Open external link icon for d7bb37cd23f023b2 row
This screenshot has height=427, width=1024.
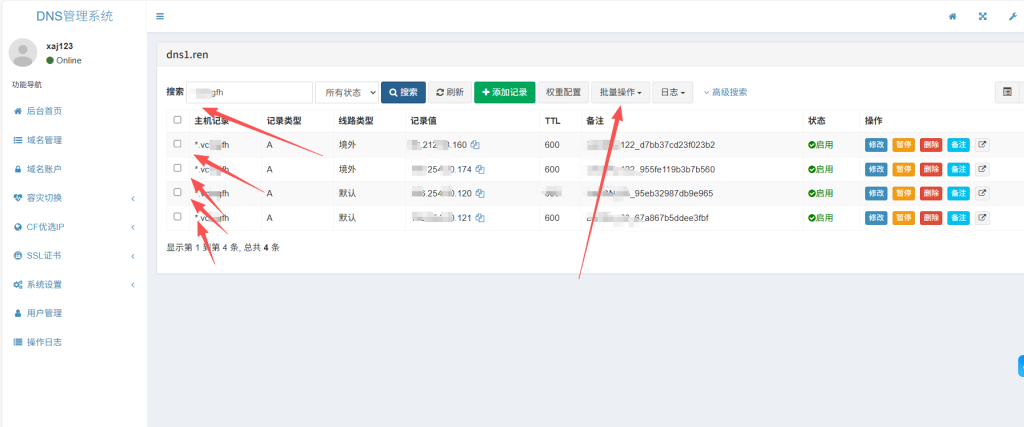[982, 145]
